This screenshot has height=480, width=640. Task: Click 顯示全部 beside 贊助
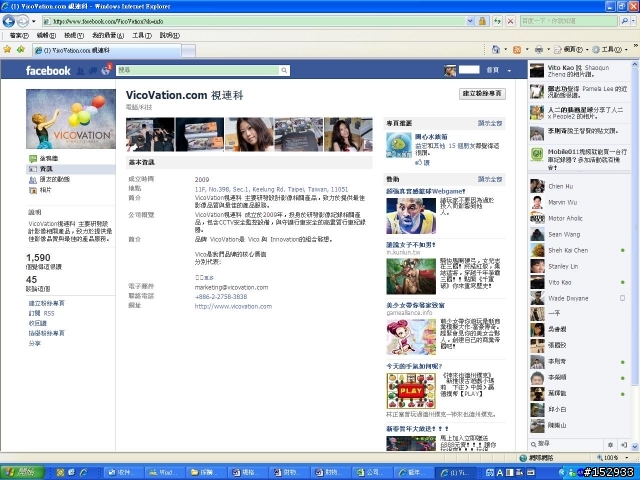[x=490, y=179]
